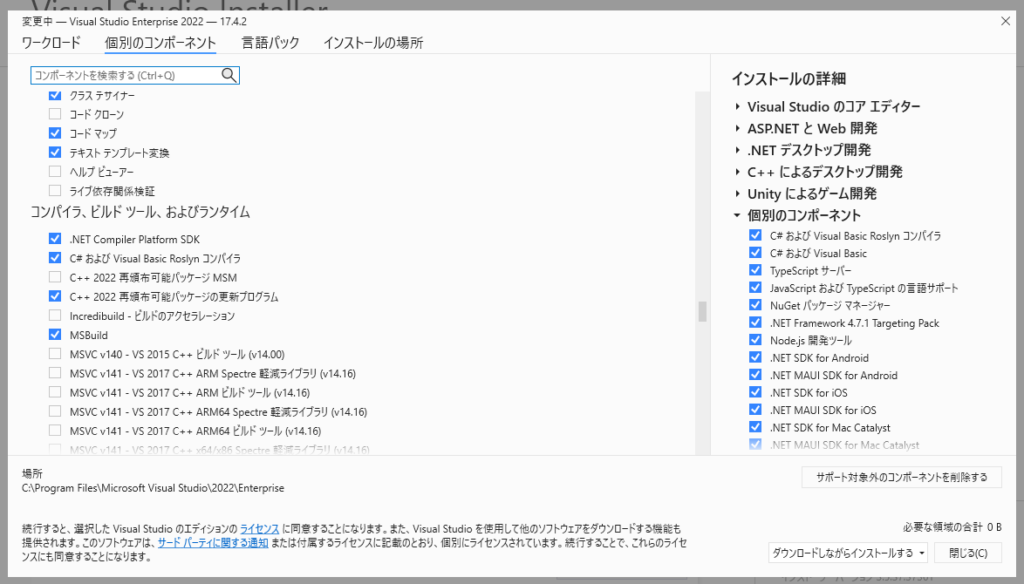1024x584 pixels.
Task: Check MSVC v141 ARM ビルド ツール (v14.16)
Action: [x=55, y=393]
